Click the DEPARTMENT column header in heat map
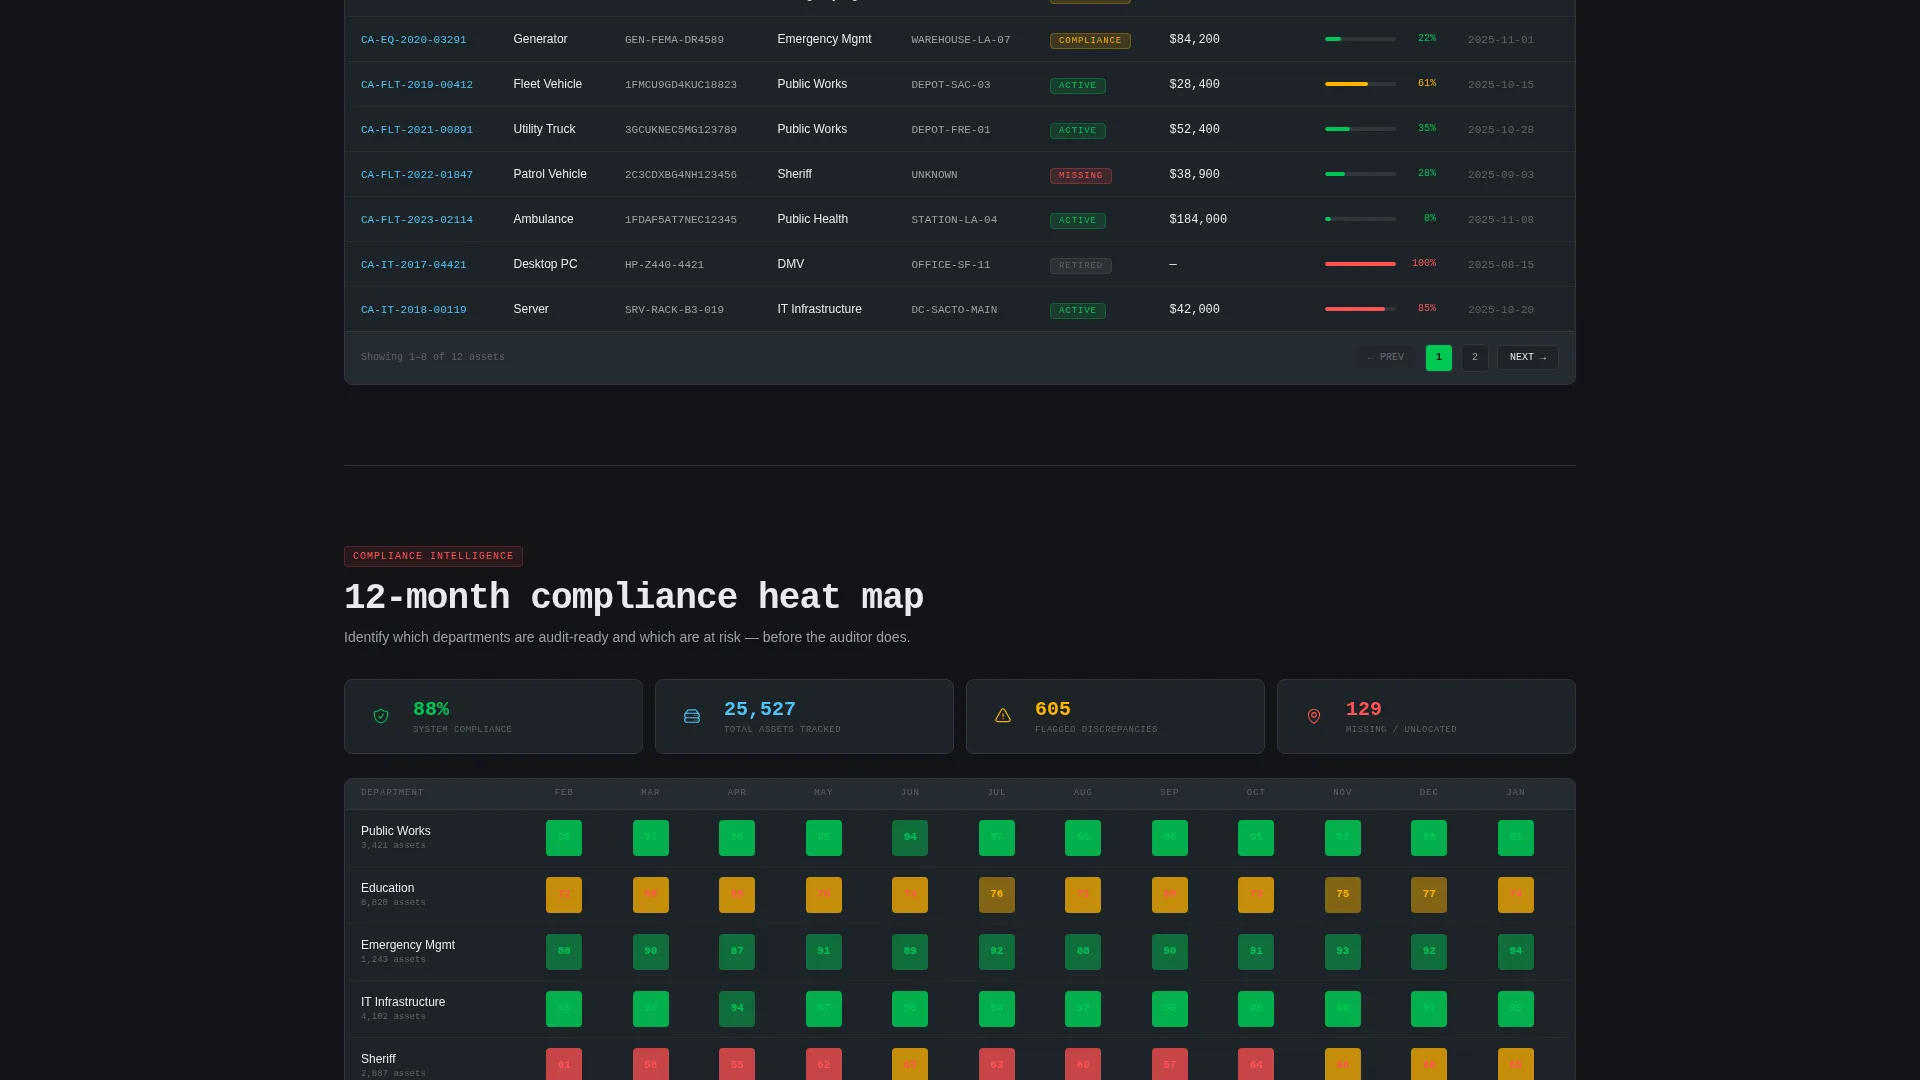 (x=392, y=793)
